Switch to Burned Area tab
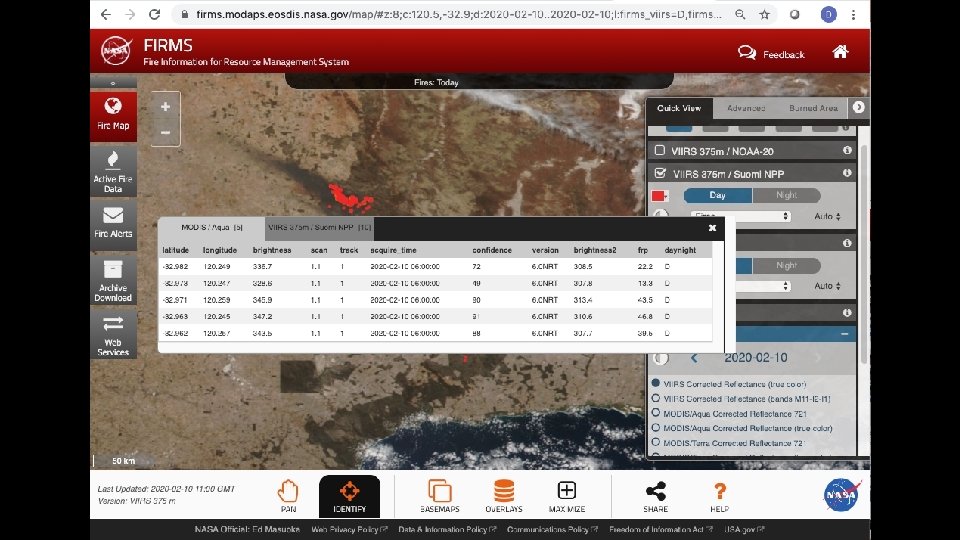The height and width of the screenshot is (540, 960). [x=813, y=108]
